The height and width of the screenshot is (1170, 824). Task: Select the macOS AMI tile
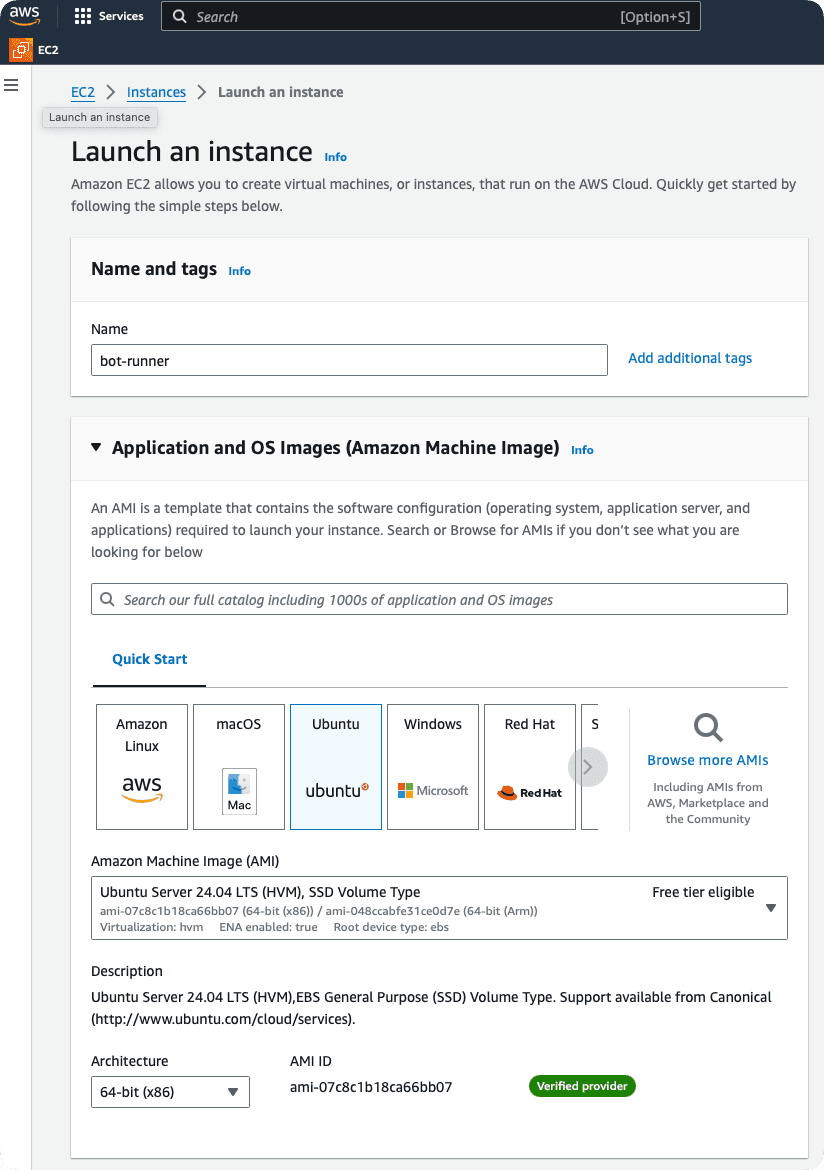238,765
